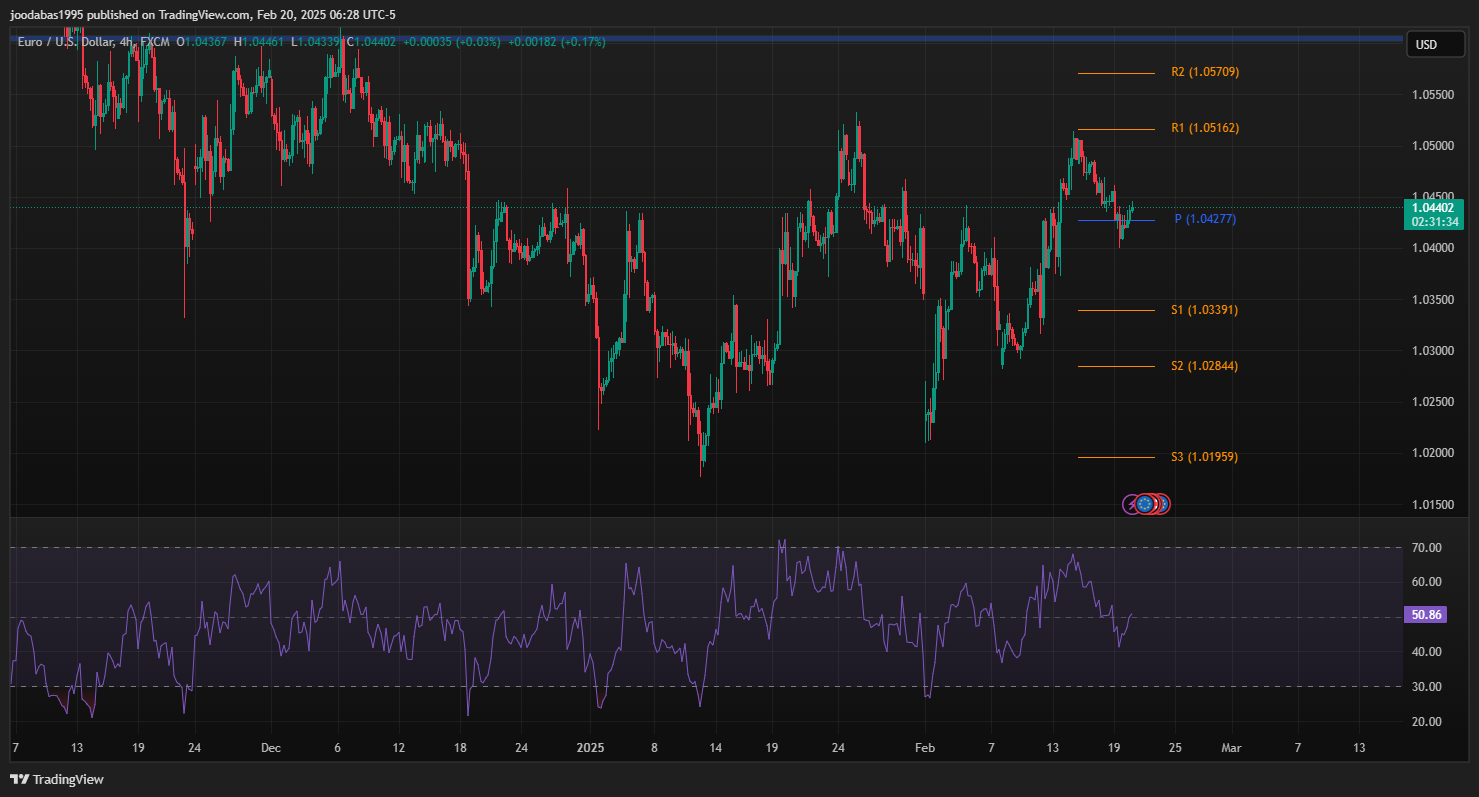Select the R1 (1.05162) resistance label
The image size is (1479, 797).
pos(1205,128)
